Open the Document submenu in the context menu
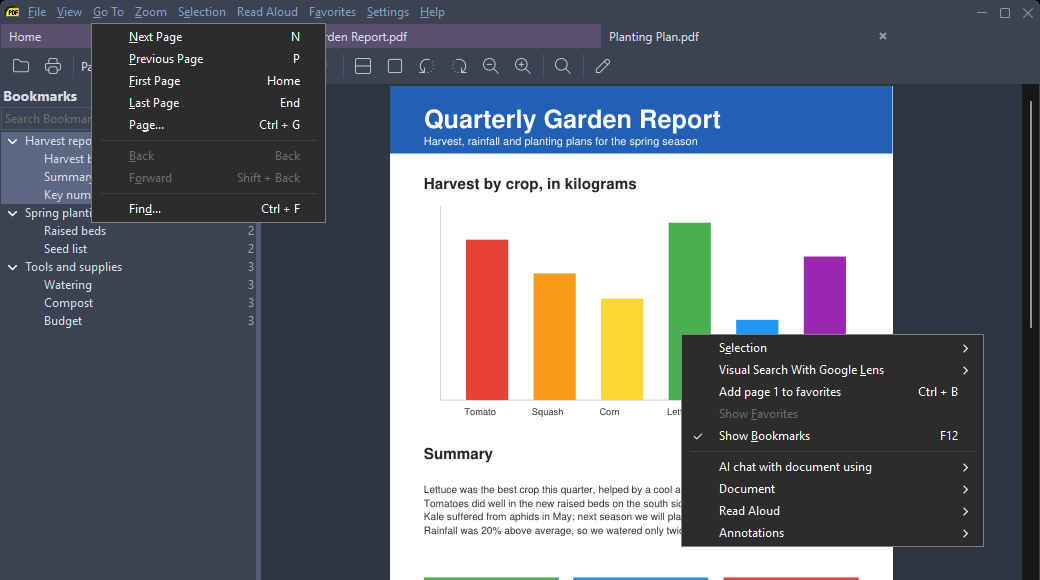The width and height of the screenshot is (1040, 580). 832,488
